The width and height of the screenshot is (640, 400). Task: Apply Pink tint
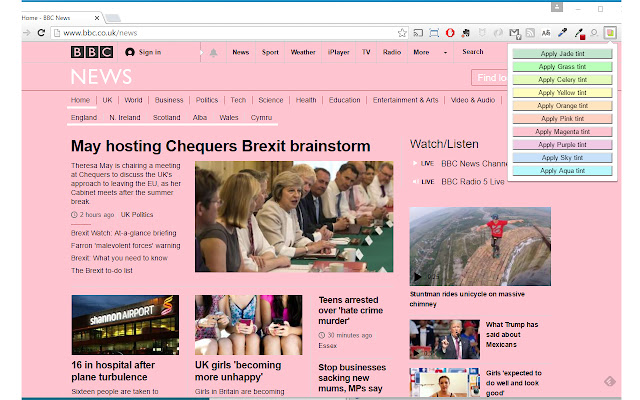pos(562,119)
